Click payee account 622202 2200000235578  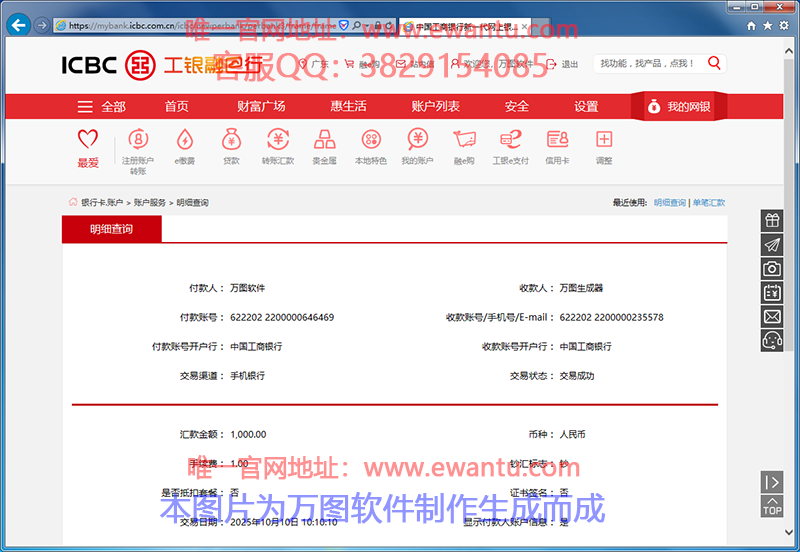coord(612,317)
